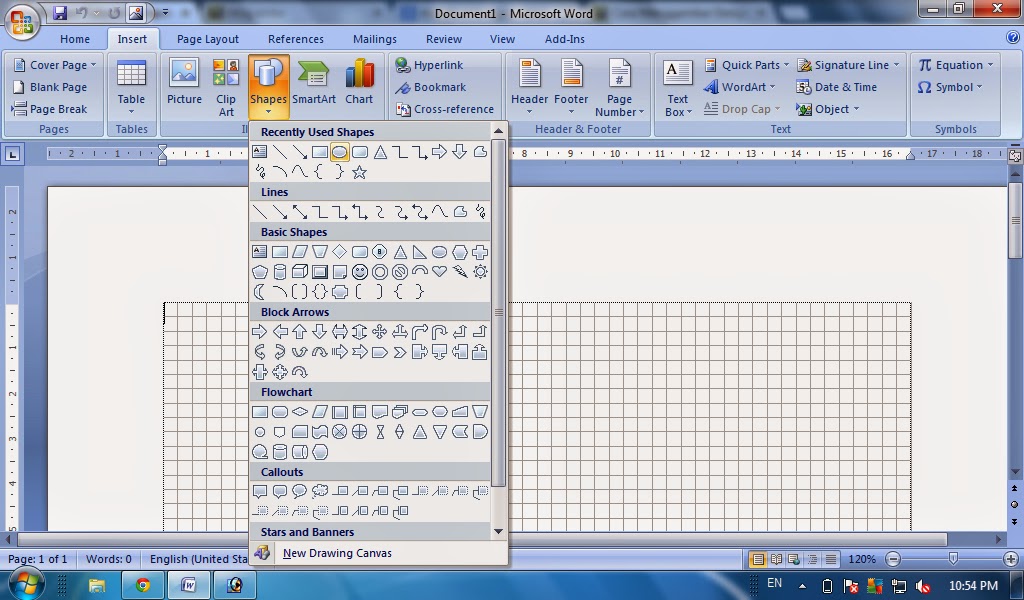Select the Right Arrow block arrow
The image size is (1024, 600).
tap(259, 332)
